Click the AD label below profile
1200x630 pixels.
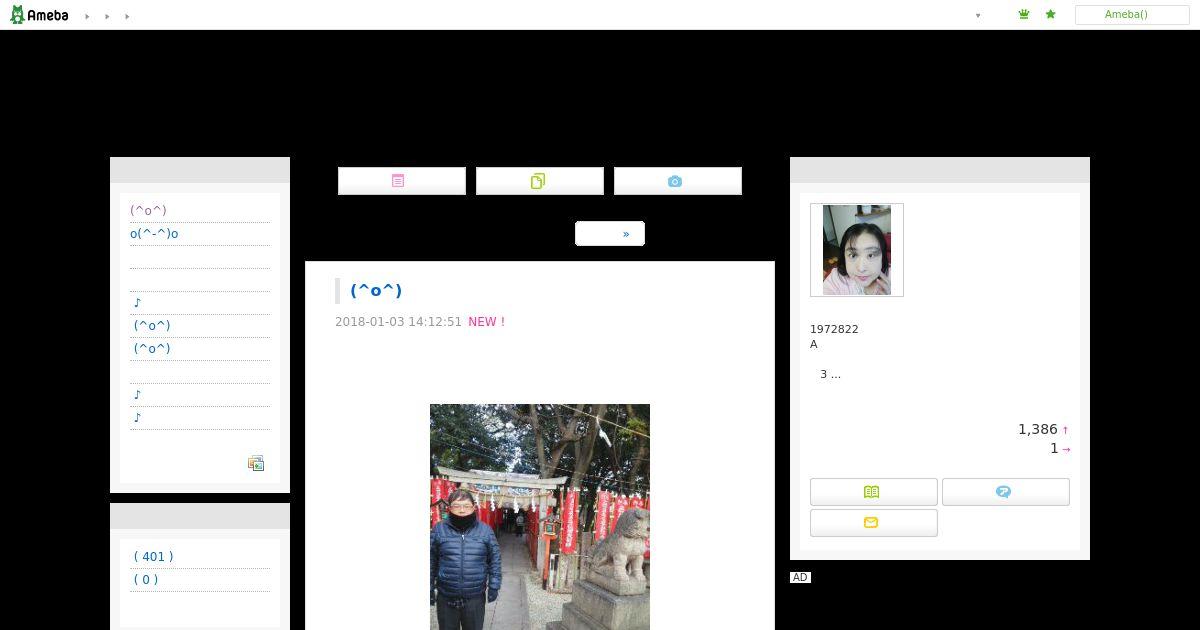[800, 577]
